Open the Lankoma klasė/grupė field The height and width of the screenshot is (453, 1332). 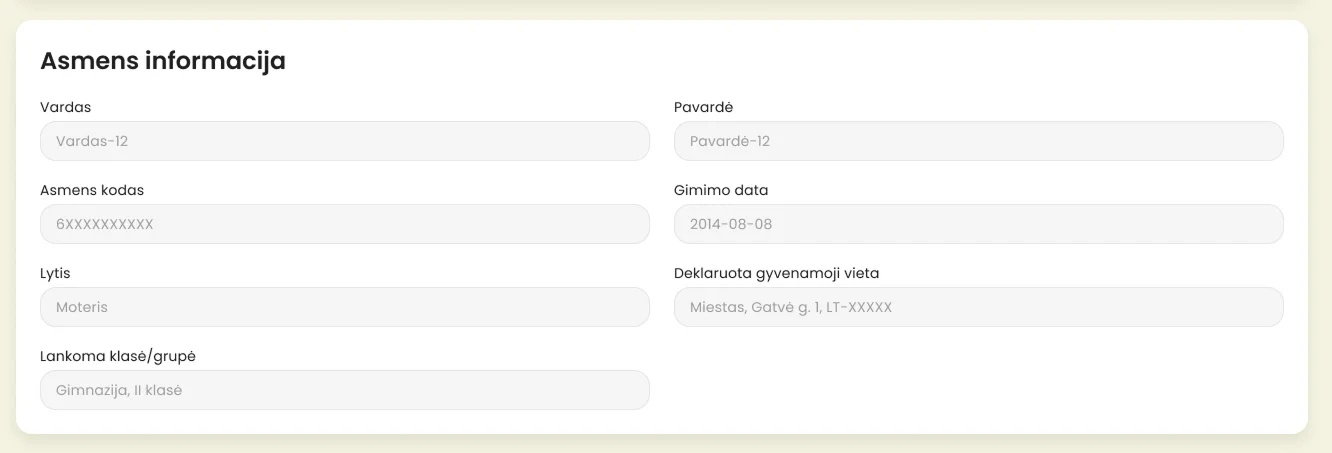345,390
